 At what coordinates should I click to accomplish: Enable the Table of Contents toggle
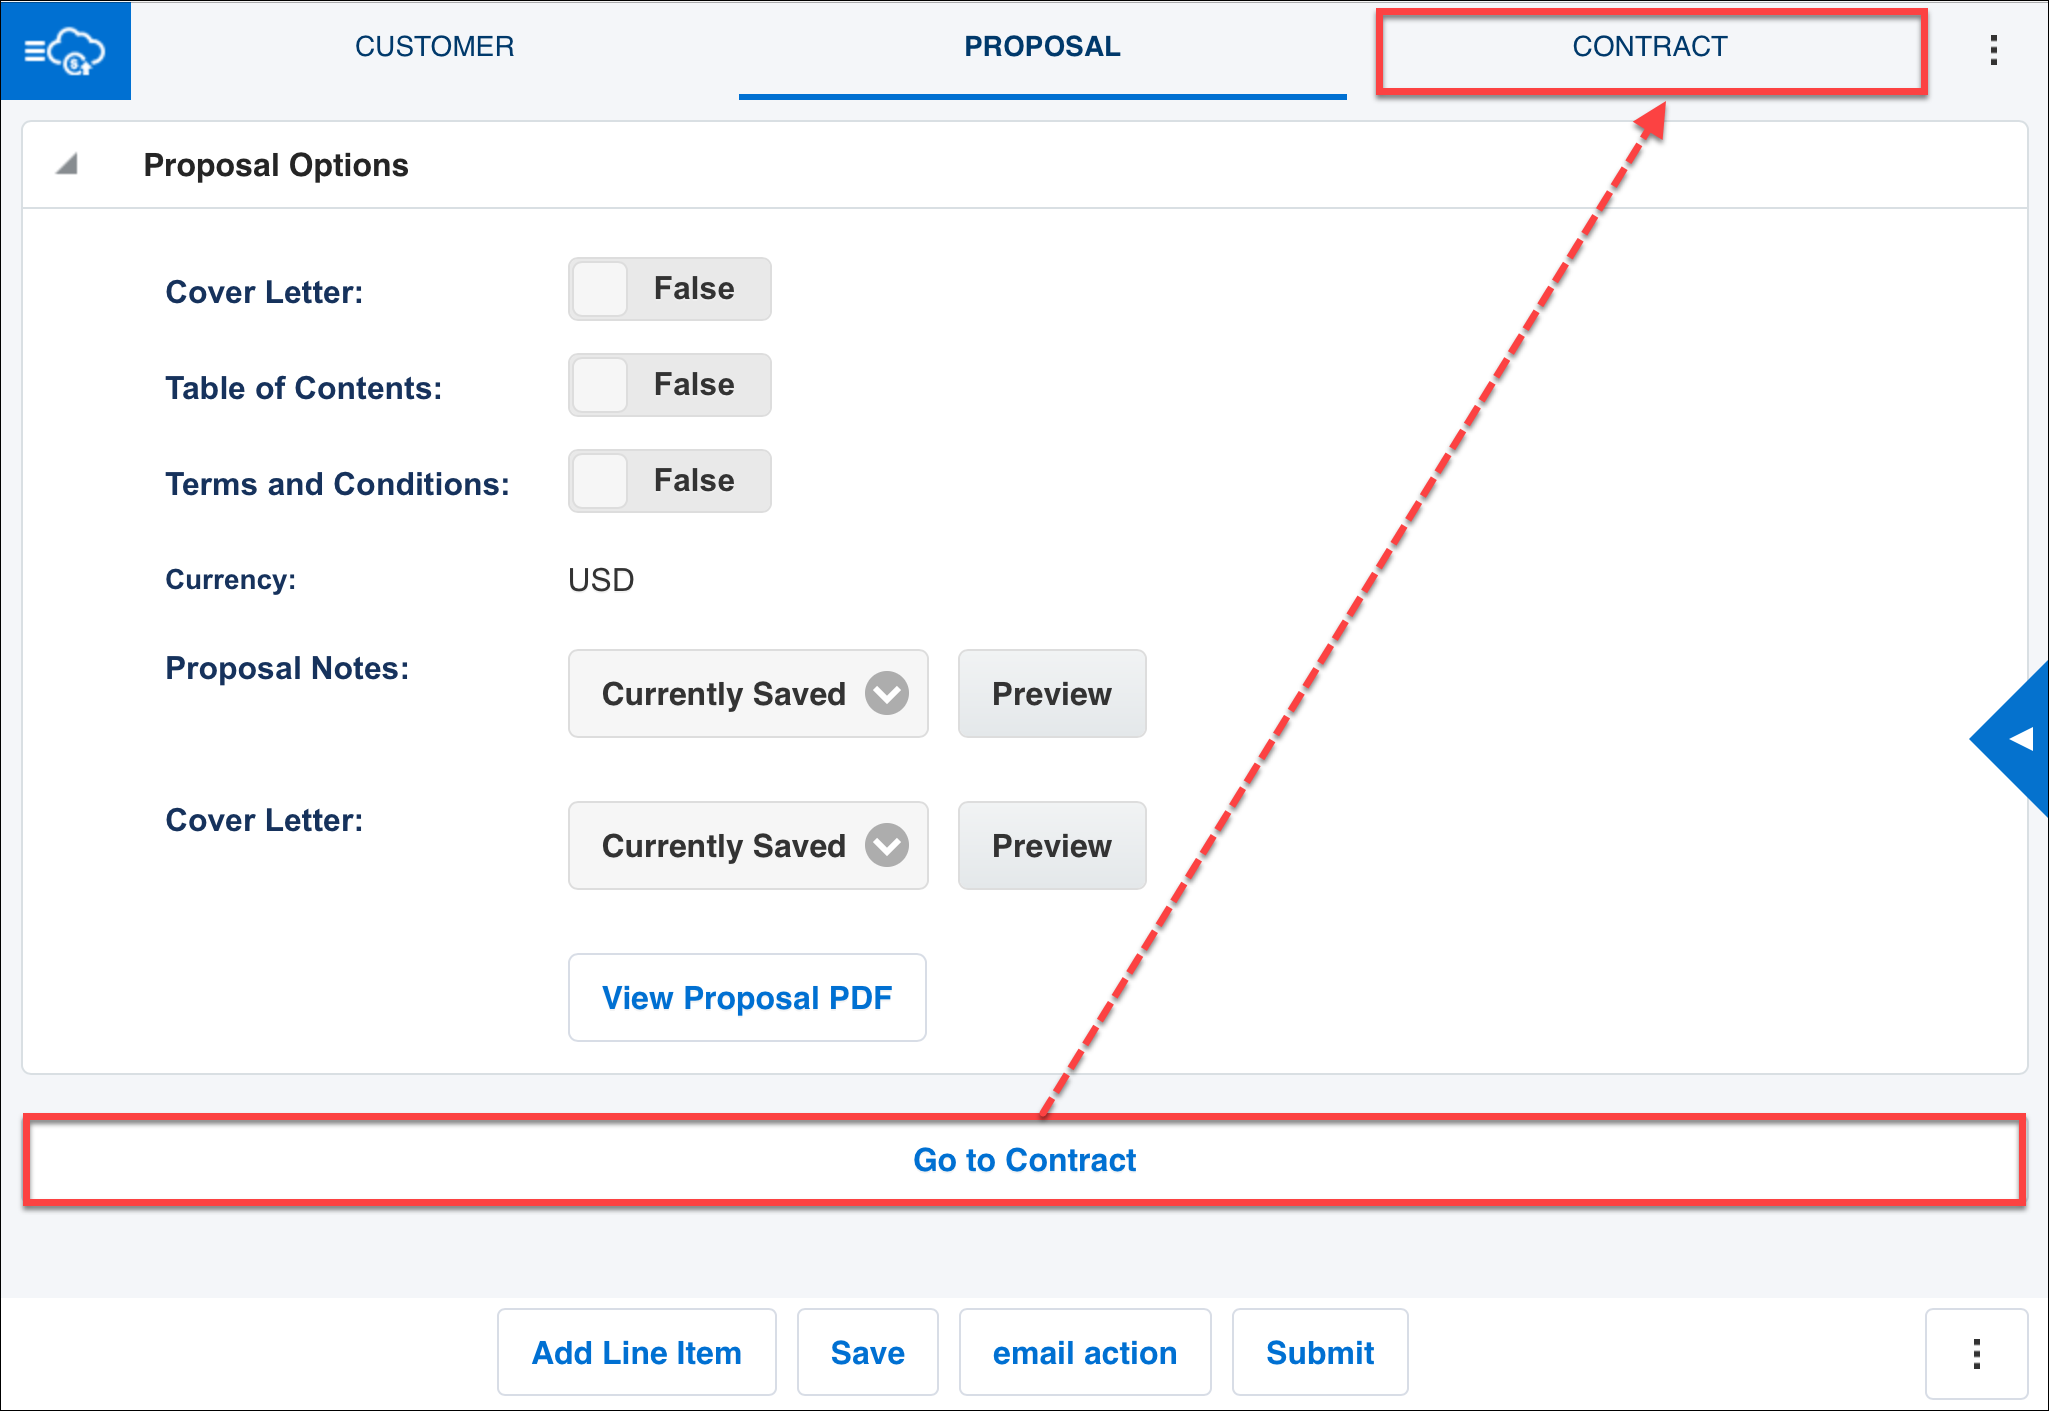click(668, 385)
